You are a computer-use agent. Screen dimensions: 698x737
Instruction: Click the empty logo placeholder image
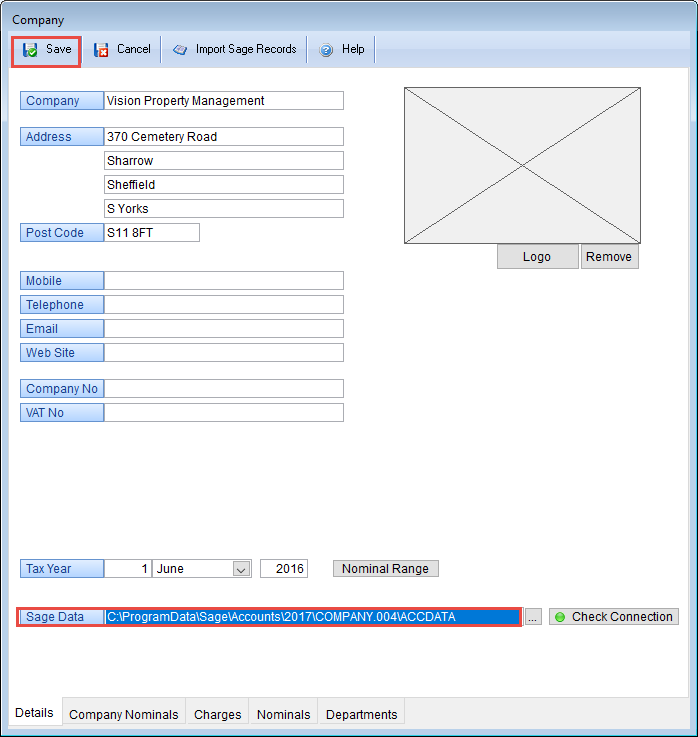pos(522,165)
